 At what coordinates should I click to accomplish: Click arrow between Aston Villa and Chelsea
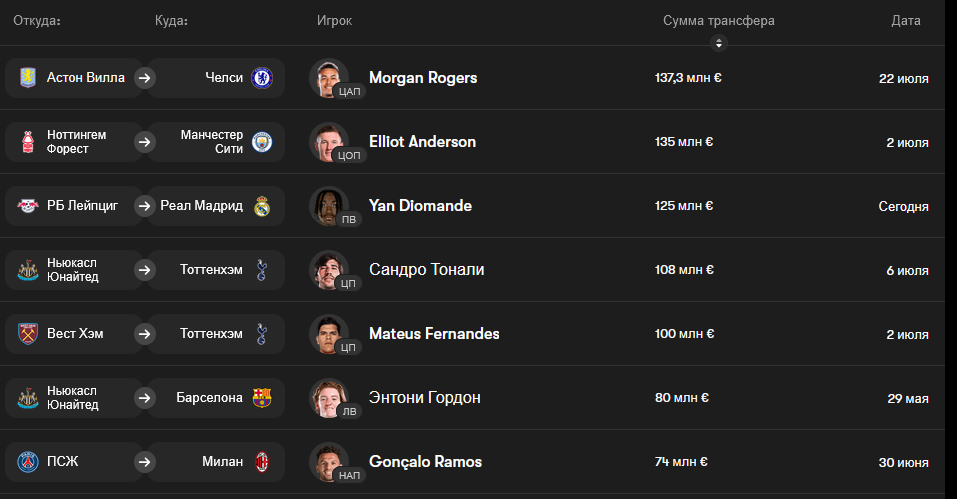tap(145, 78)
